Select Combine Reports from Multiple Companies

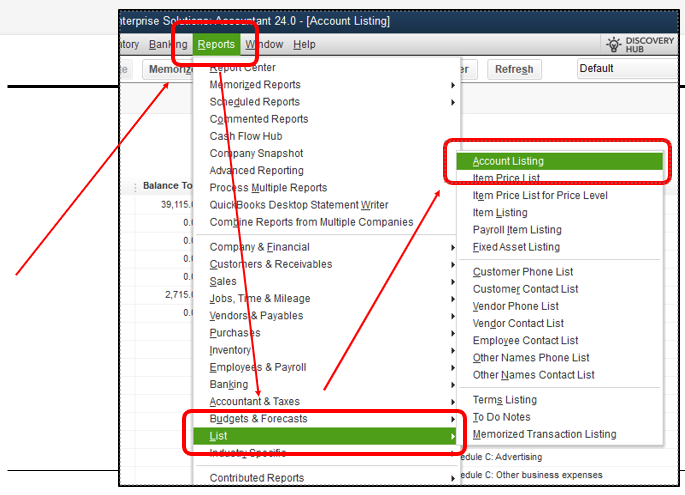(x=325, y=222)
